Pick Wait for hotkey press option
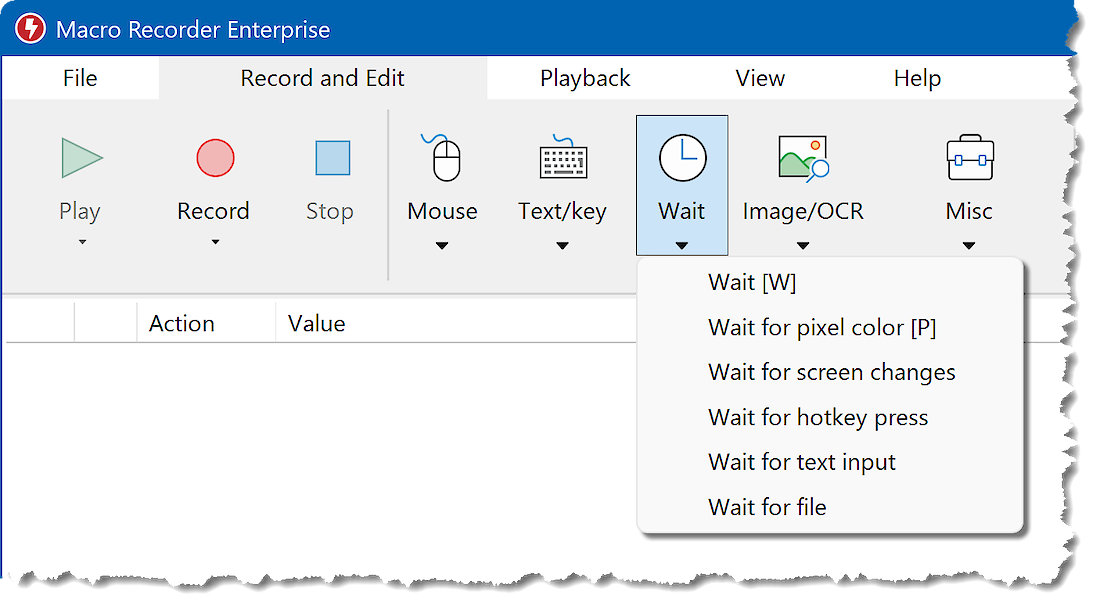 pos(818,417)
